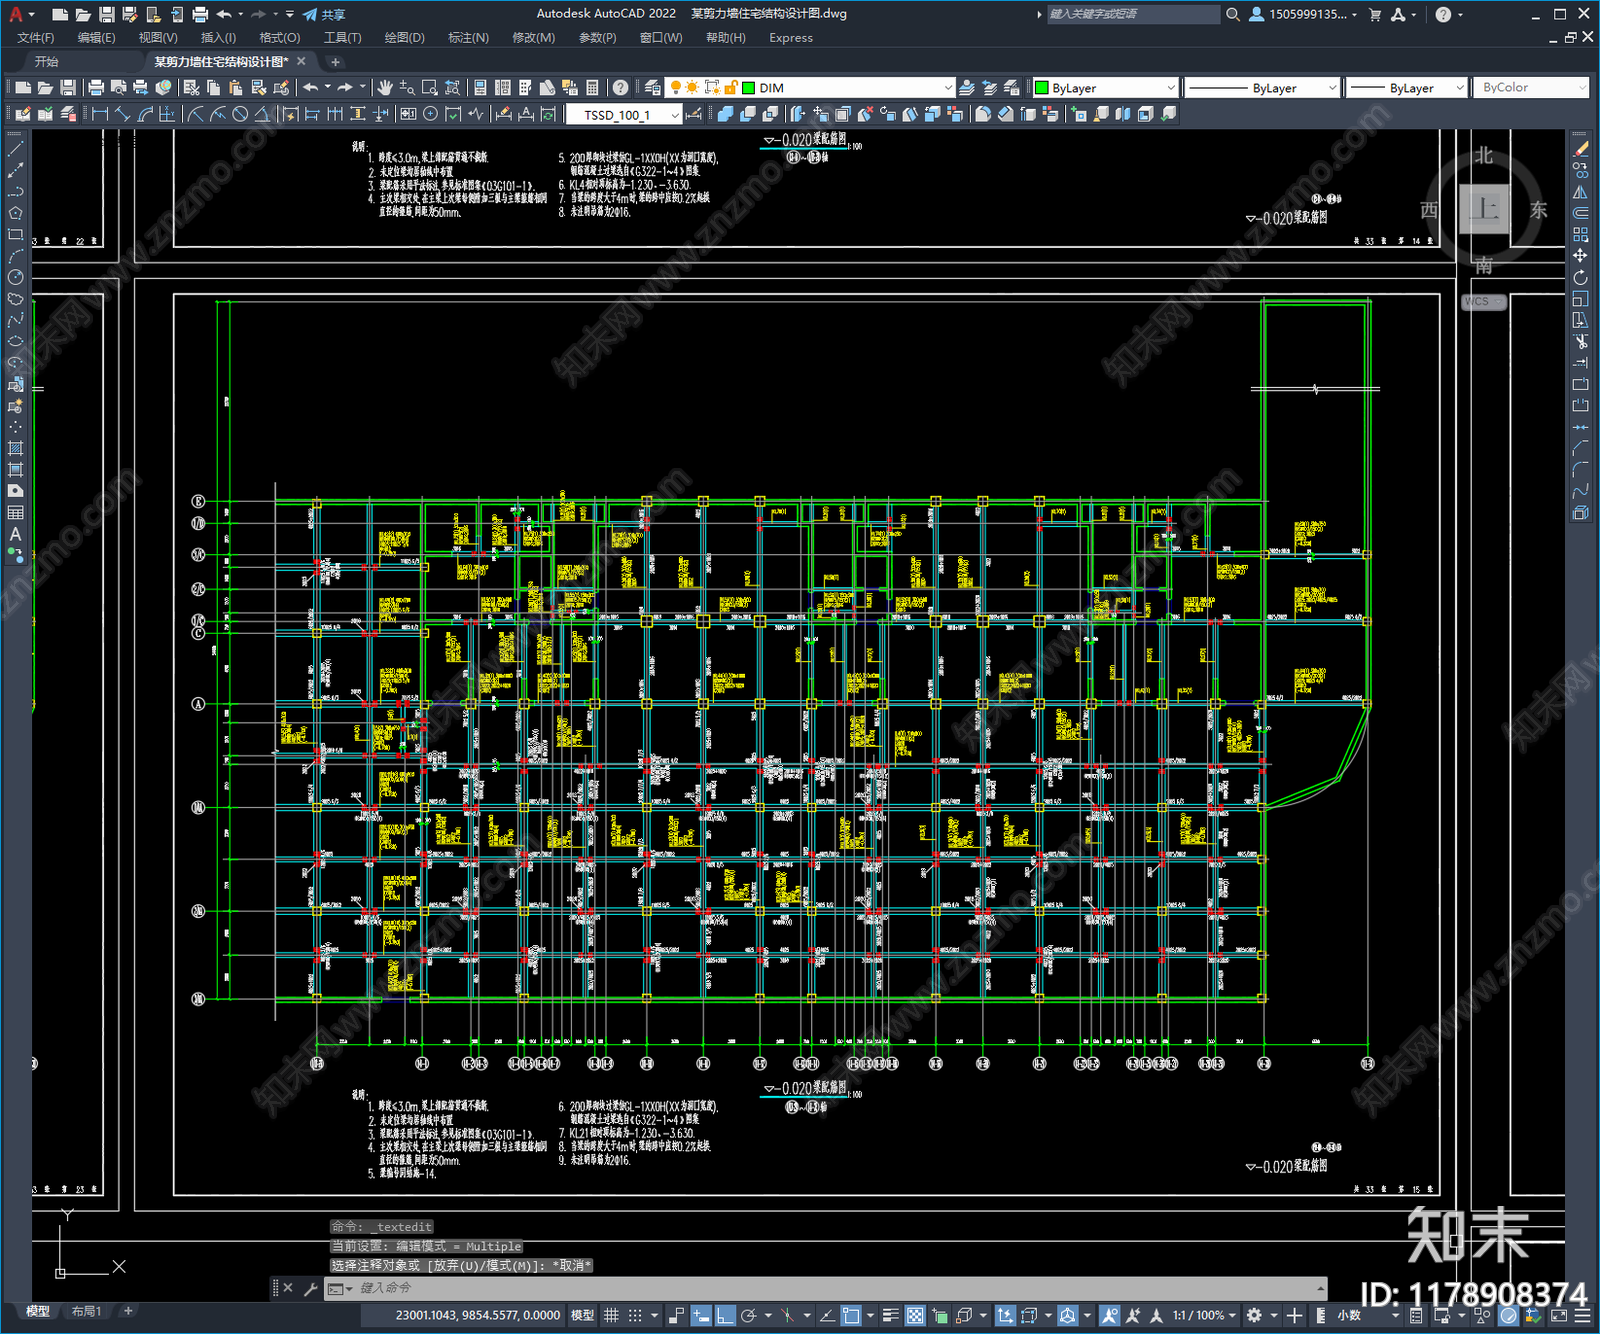Toggle lineweight display in status bar

[x=890, y=1315]
